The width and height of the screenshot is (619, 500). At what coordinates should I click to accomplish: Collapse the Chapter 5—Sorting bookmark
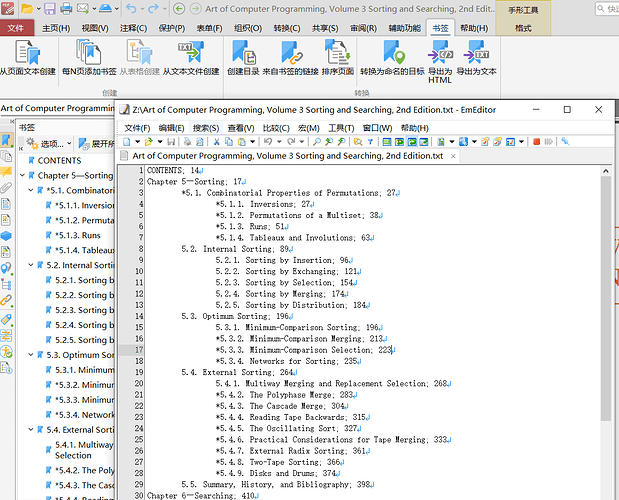(23, 175)
